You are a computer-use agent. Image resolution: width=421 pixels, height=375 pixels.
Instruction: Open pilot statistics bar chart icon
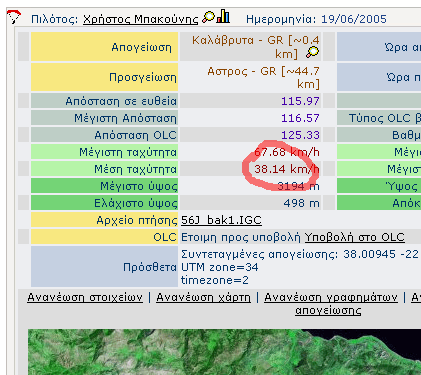click(223, 16)
